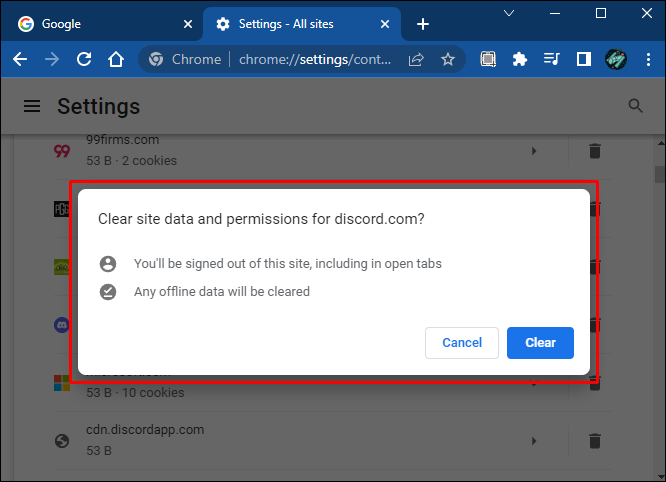This screenshot has height=482, width=666.
Task: Minimize the Chrome window
Action: 555,14
